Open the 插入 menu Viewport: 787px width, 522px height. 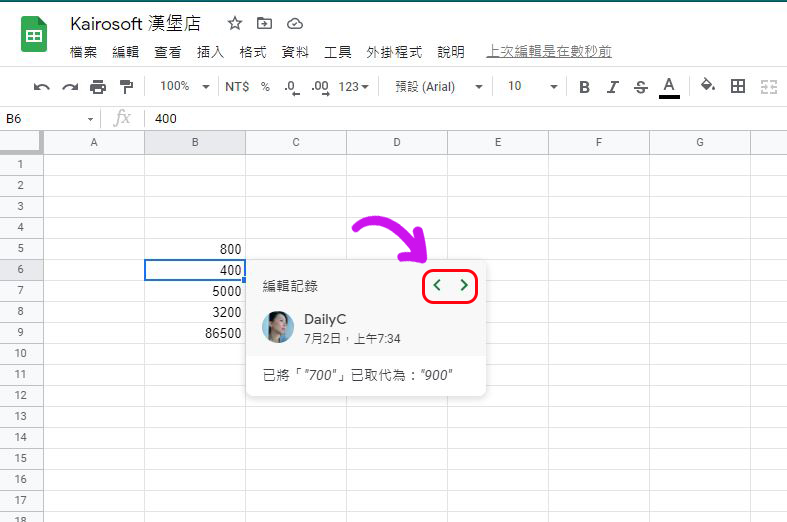click(x=210, y=52)
